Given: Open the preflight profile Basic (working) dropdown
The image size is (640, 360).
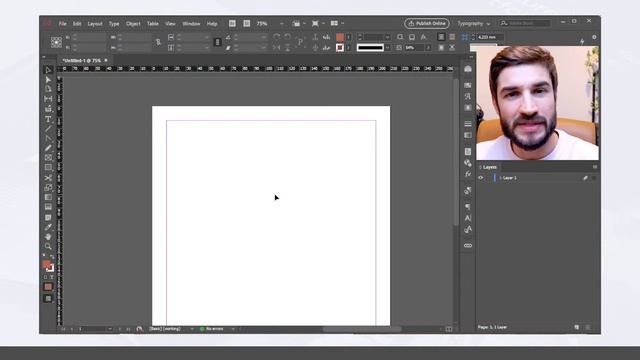Looking at the screenshot, I should (191, 329).
